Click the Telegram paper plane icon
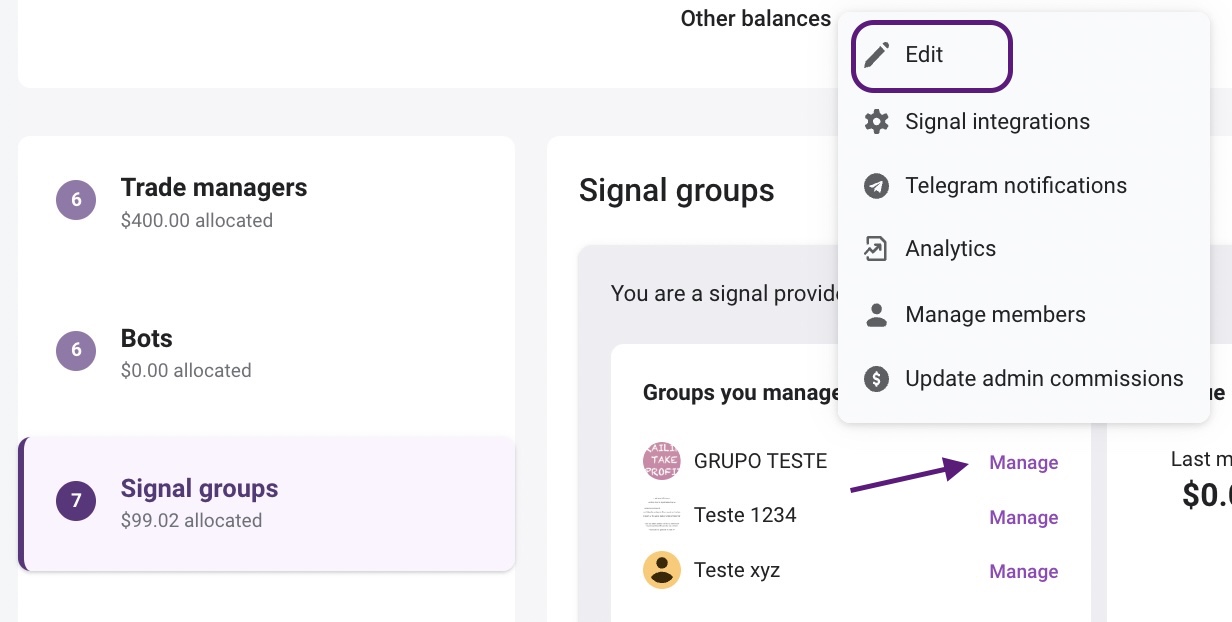1232x622 pixels. click(877, 186)
